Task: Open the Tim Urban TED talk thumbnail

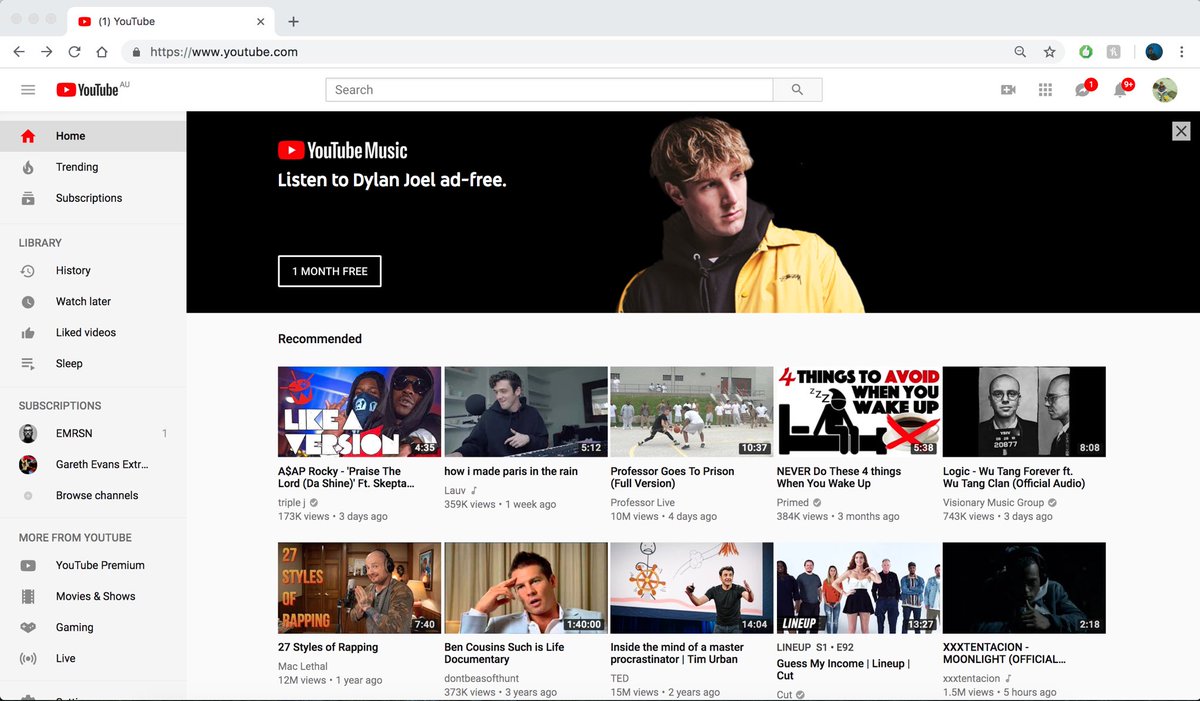Action: click(x=692, y=588)
